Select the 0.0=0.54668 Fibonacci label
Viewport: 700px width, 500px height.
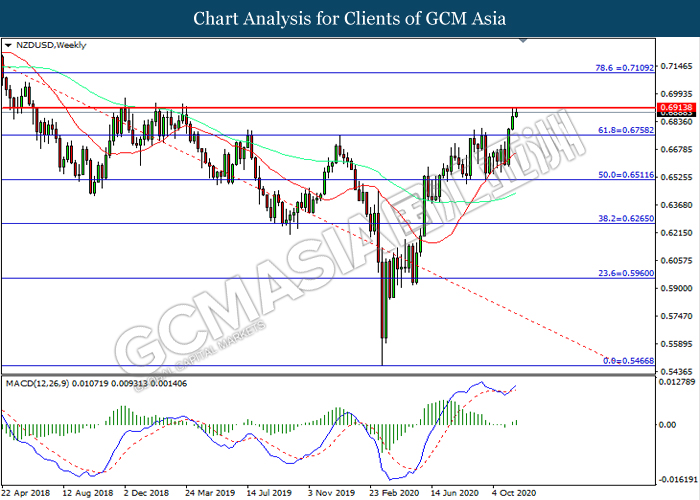[x=629, y=361]
